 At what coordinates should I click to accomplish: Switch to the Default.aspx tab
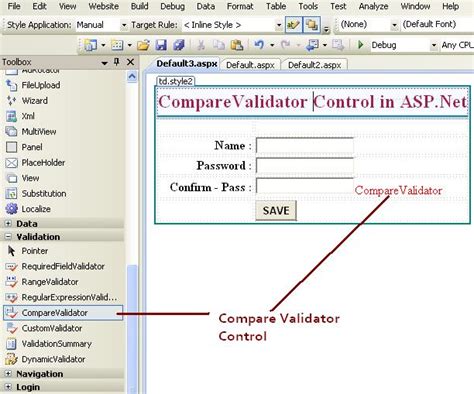(250, 65)
